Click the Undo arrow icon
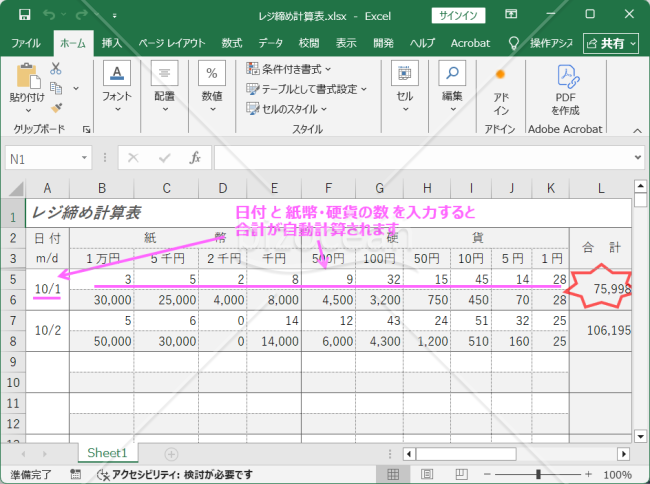The height and width of the screenshot is (484, 650). click(x=49, y=15)
